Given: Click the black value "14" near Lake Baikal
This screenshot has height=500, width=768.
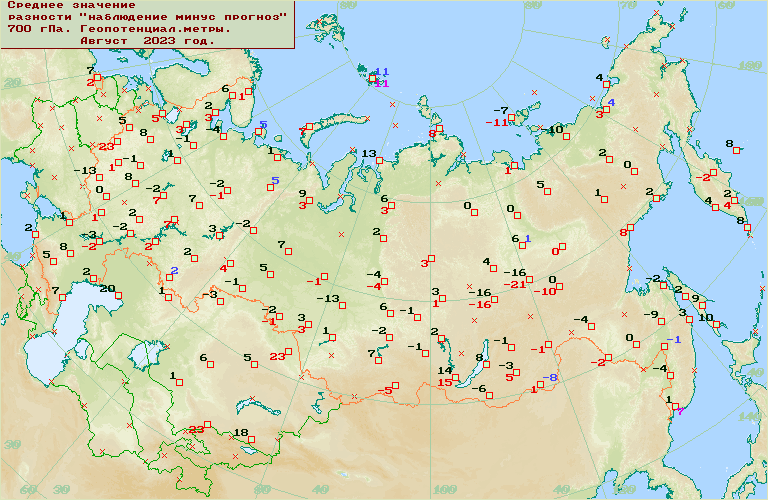Looking at the screenshot, I should pyautogui.click(x=445, y=370).
